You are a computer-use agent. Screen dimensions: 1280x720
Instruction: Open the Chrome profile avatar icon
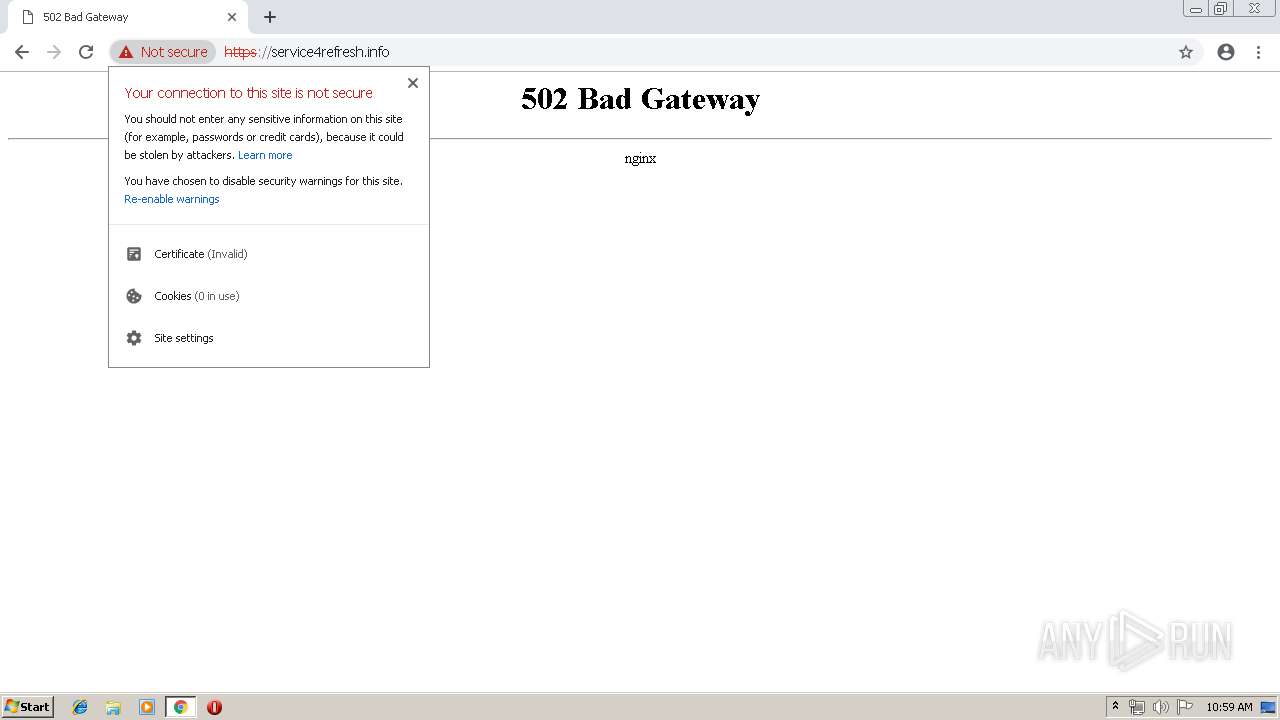[x=1226, y=52]
